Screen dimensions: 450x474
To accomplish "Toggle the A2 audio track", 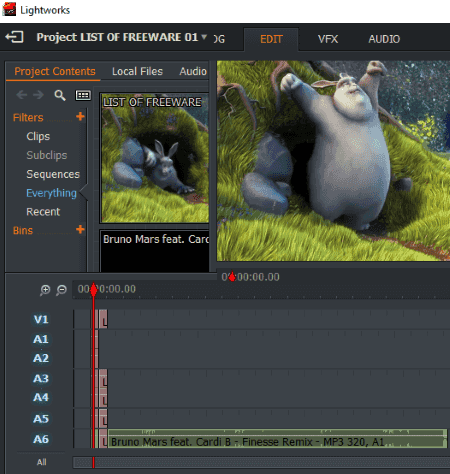I will point(41,358).
